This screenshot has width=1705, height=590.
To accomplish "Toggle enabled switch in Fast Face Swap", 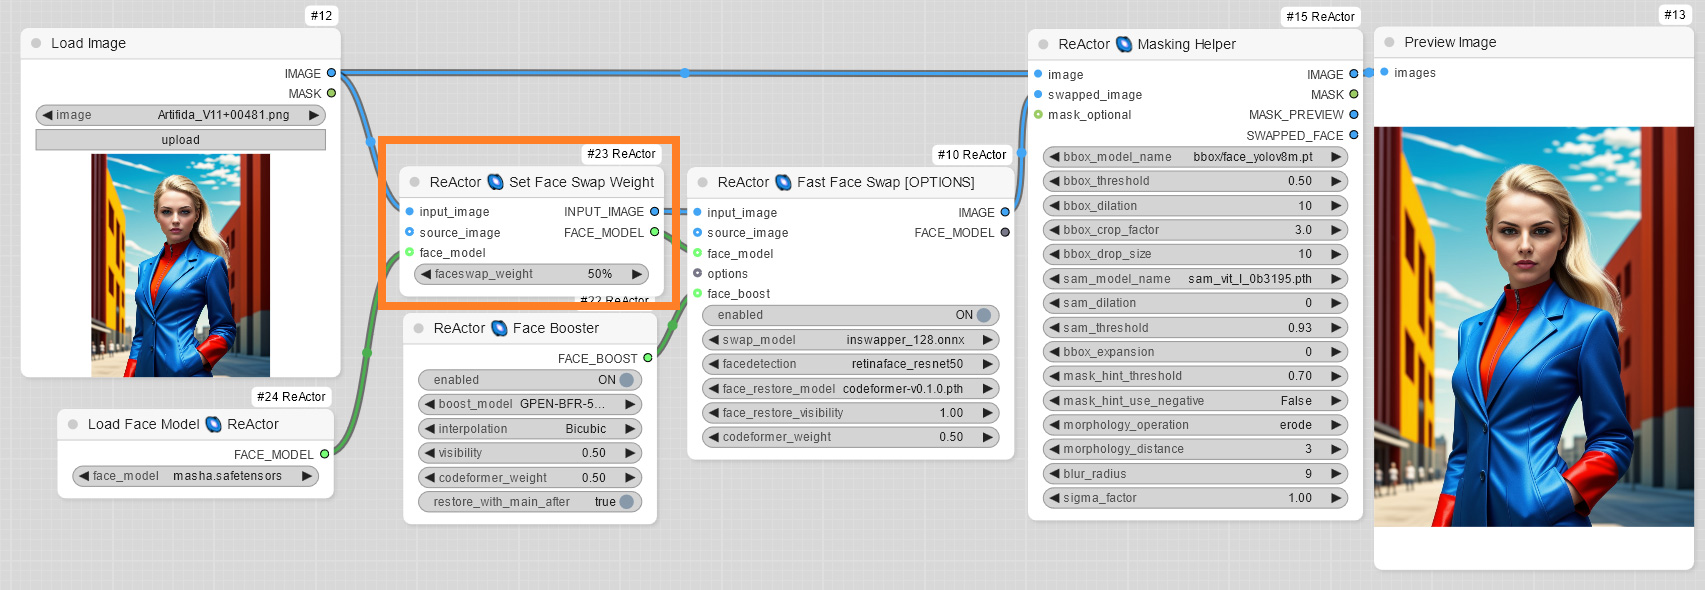I will [984, 315].
